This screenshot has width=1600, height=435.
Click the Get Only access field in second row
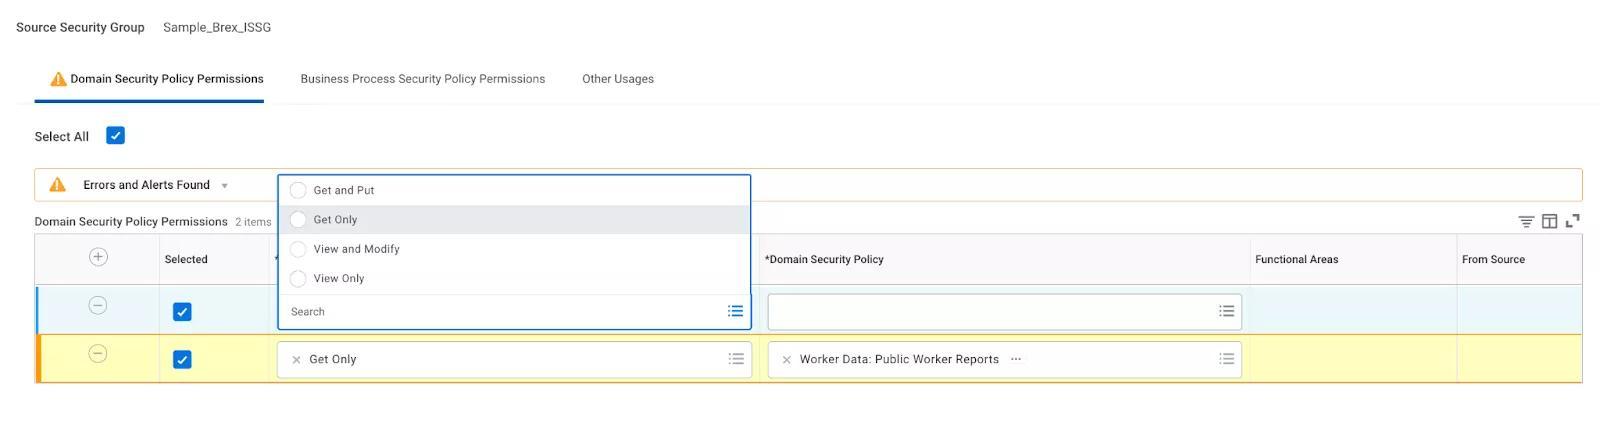point(514,360)
